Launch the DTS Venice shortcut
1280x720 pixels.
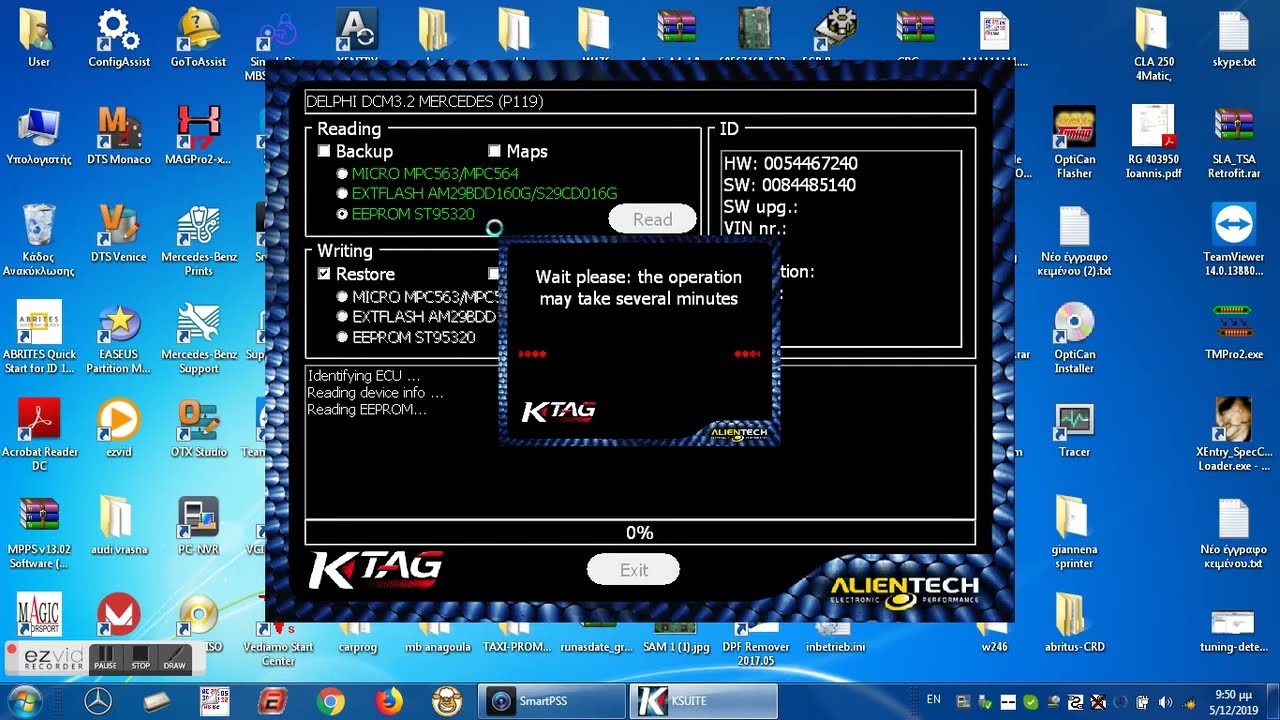tap(119, 233)
